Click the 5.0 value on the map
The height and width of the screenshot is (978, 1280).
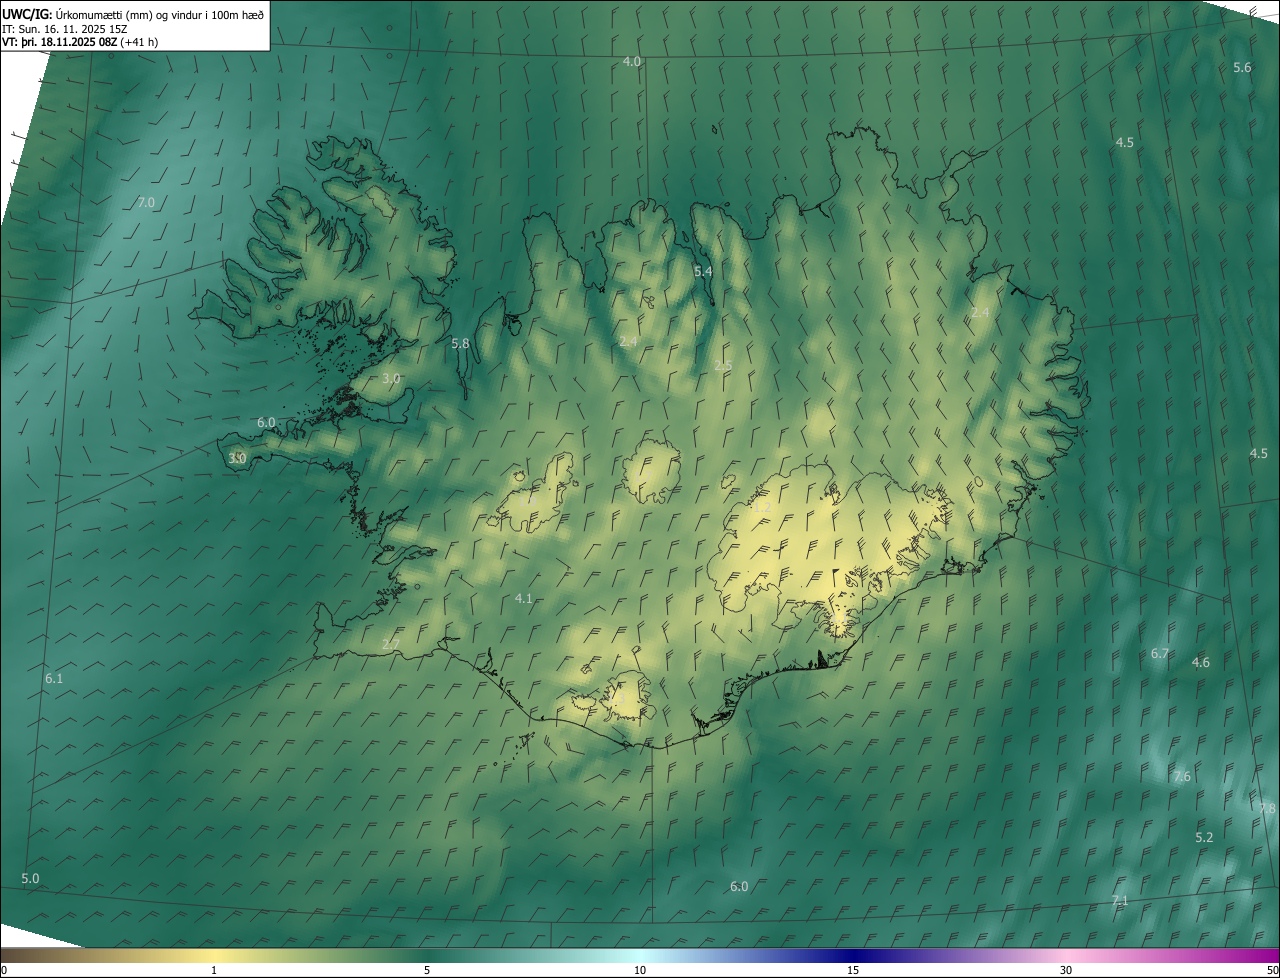click(30, 879)
